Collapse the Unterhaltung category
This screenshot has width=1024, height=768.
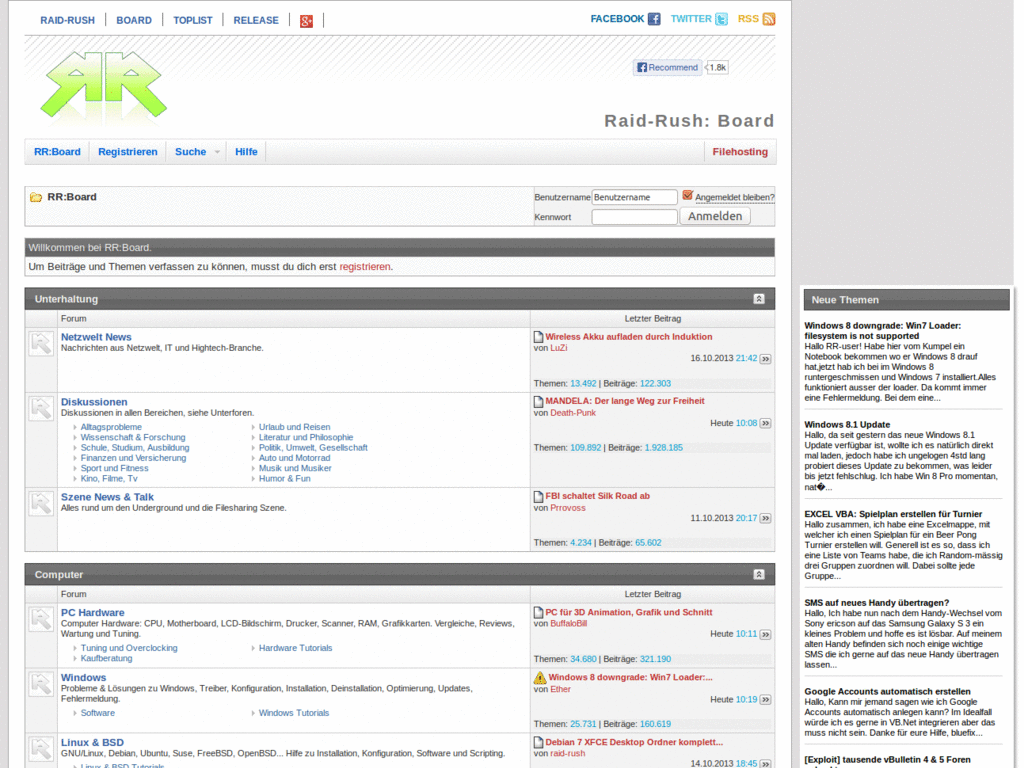coord(759,299)
